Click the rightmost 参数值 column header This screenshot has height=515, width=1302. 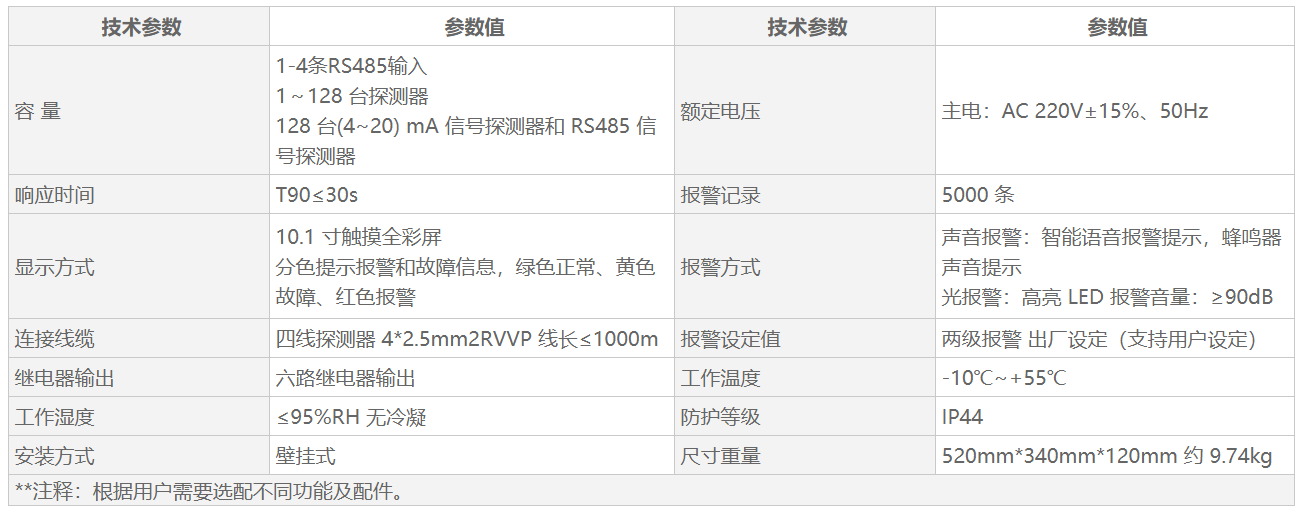pos(1116,28)
